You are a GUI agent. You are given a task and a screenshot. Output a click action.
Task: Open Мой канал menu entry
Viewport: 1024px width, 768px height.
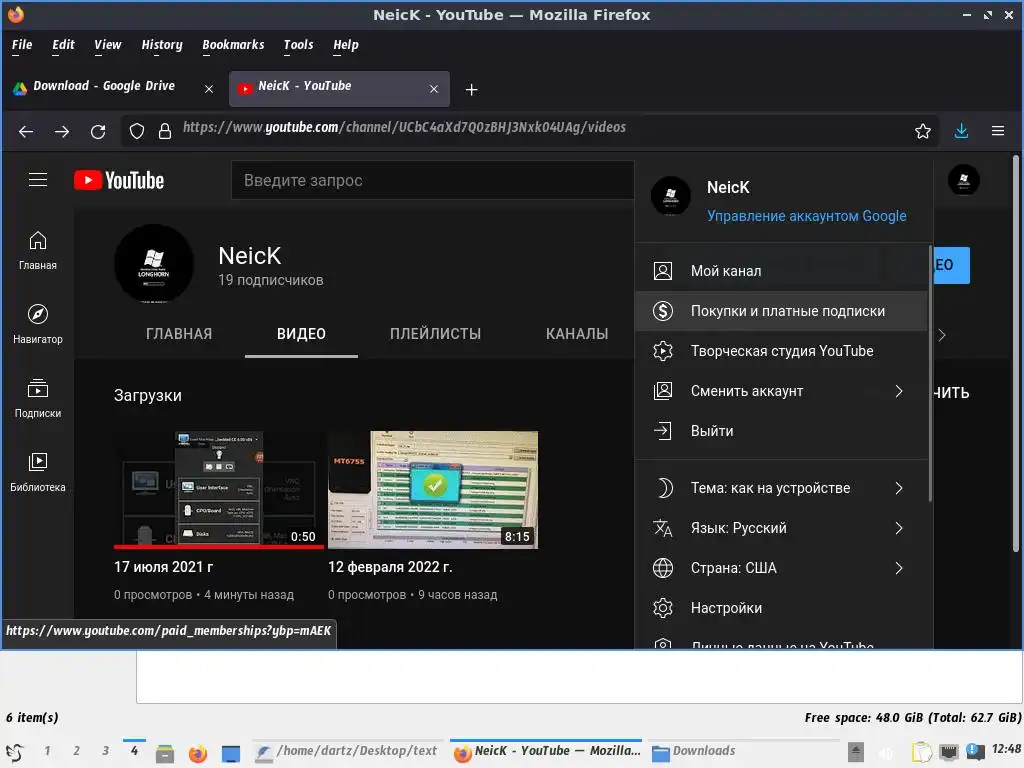(x=781, y=271)
